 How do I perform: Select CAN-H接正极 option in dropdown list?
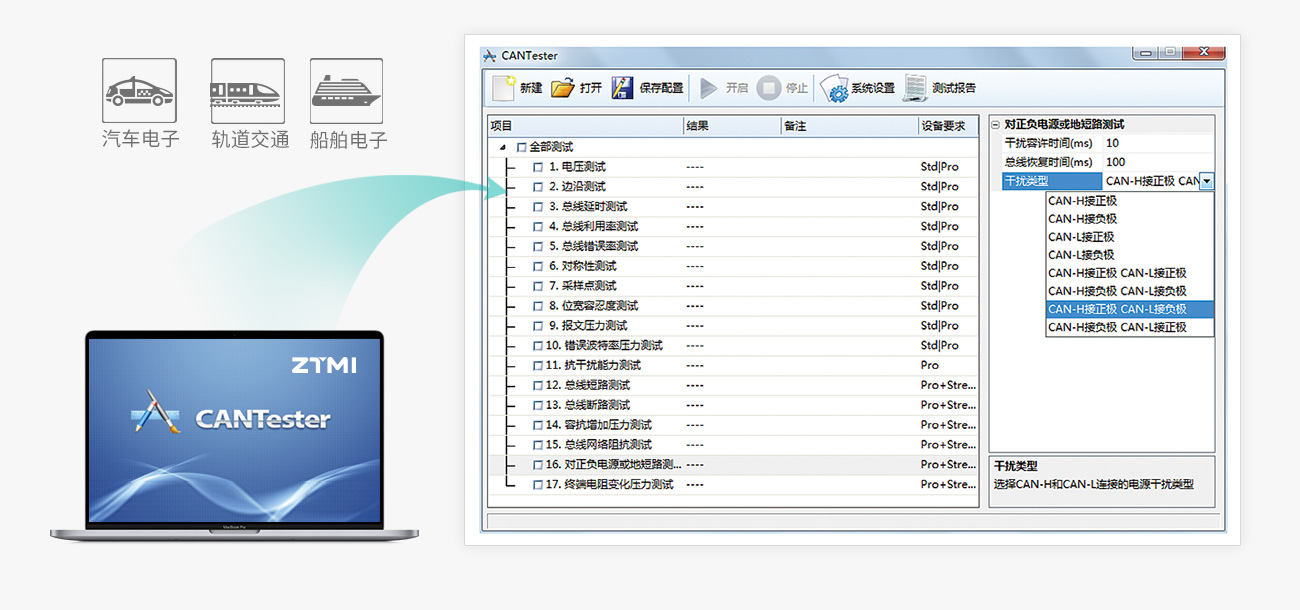[1082, 200]
